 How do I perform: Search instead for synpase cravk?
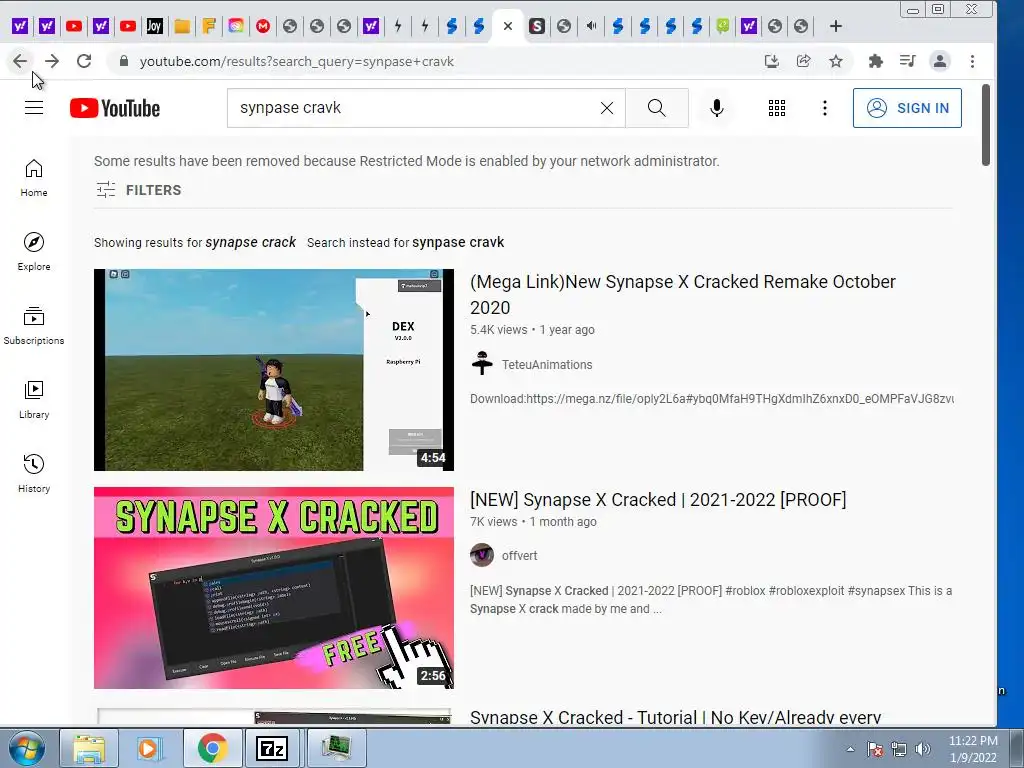(458, 242)
